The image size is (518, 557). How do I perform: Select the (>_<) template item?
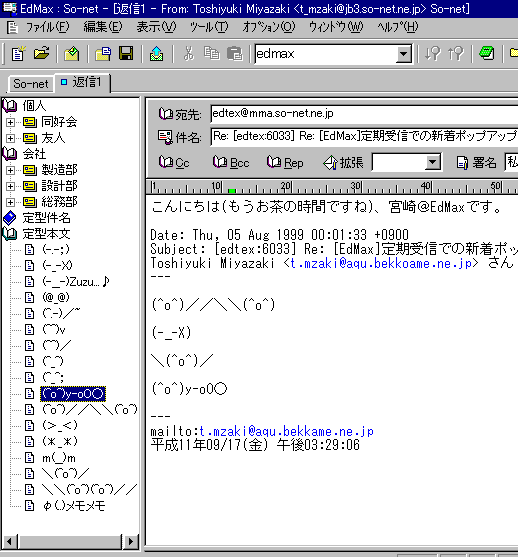(59, 426)
